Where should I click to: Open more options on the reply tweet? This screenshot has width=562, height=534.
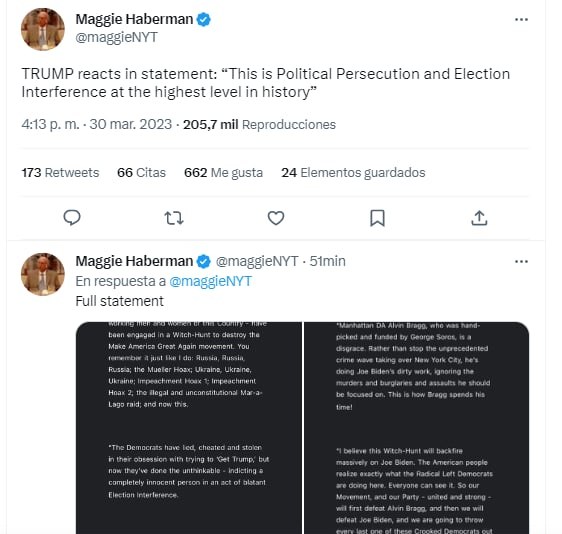(521, 262)
